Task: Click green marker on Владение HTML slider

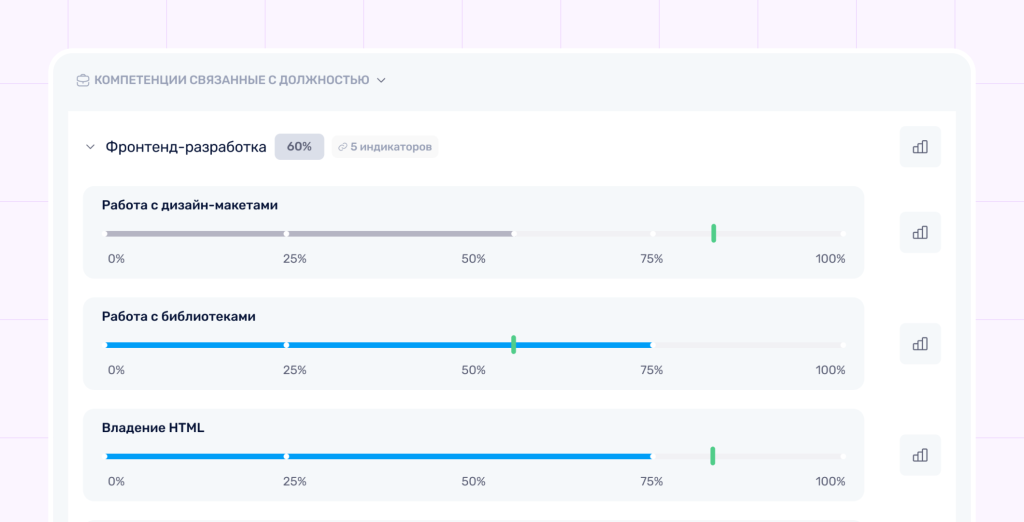Action: coord(712,456)
